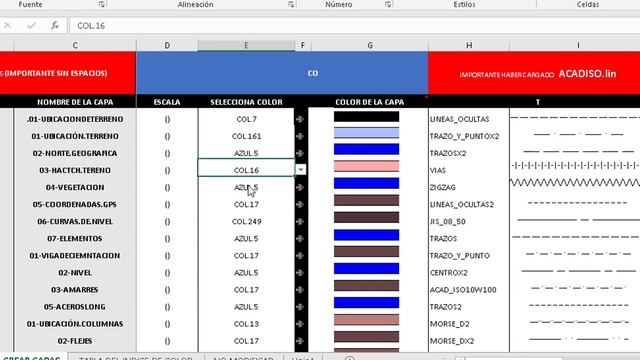Viewport: 640px width, 360px height.
Task: Open the Alineación group dialog launcher
Action: point(291,4)
